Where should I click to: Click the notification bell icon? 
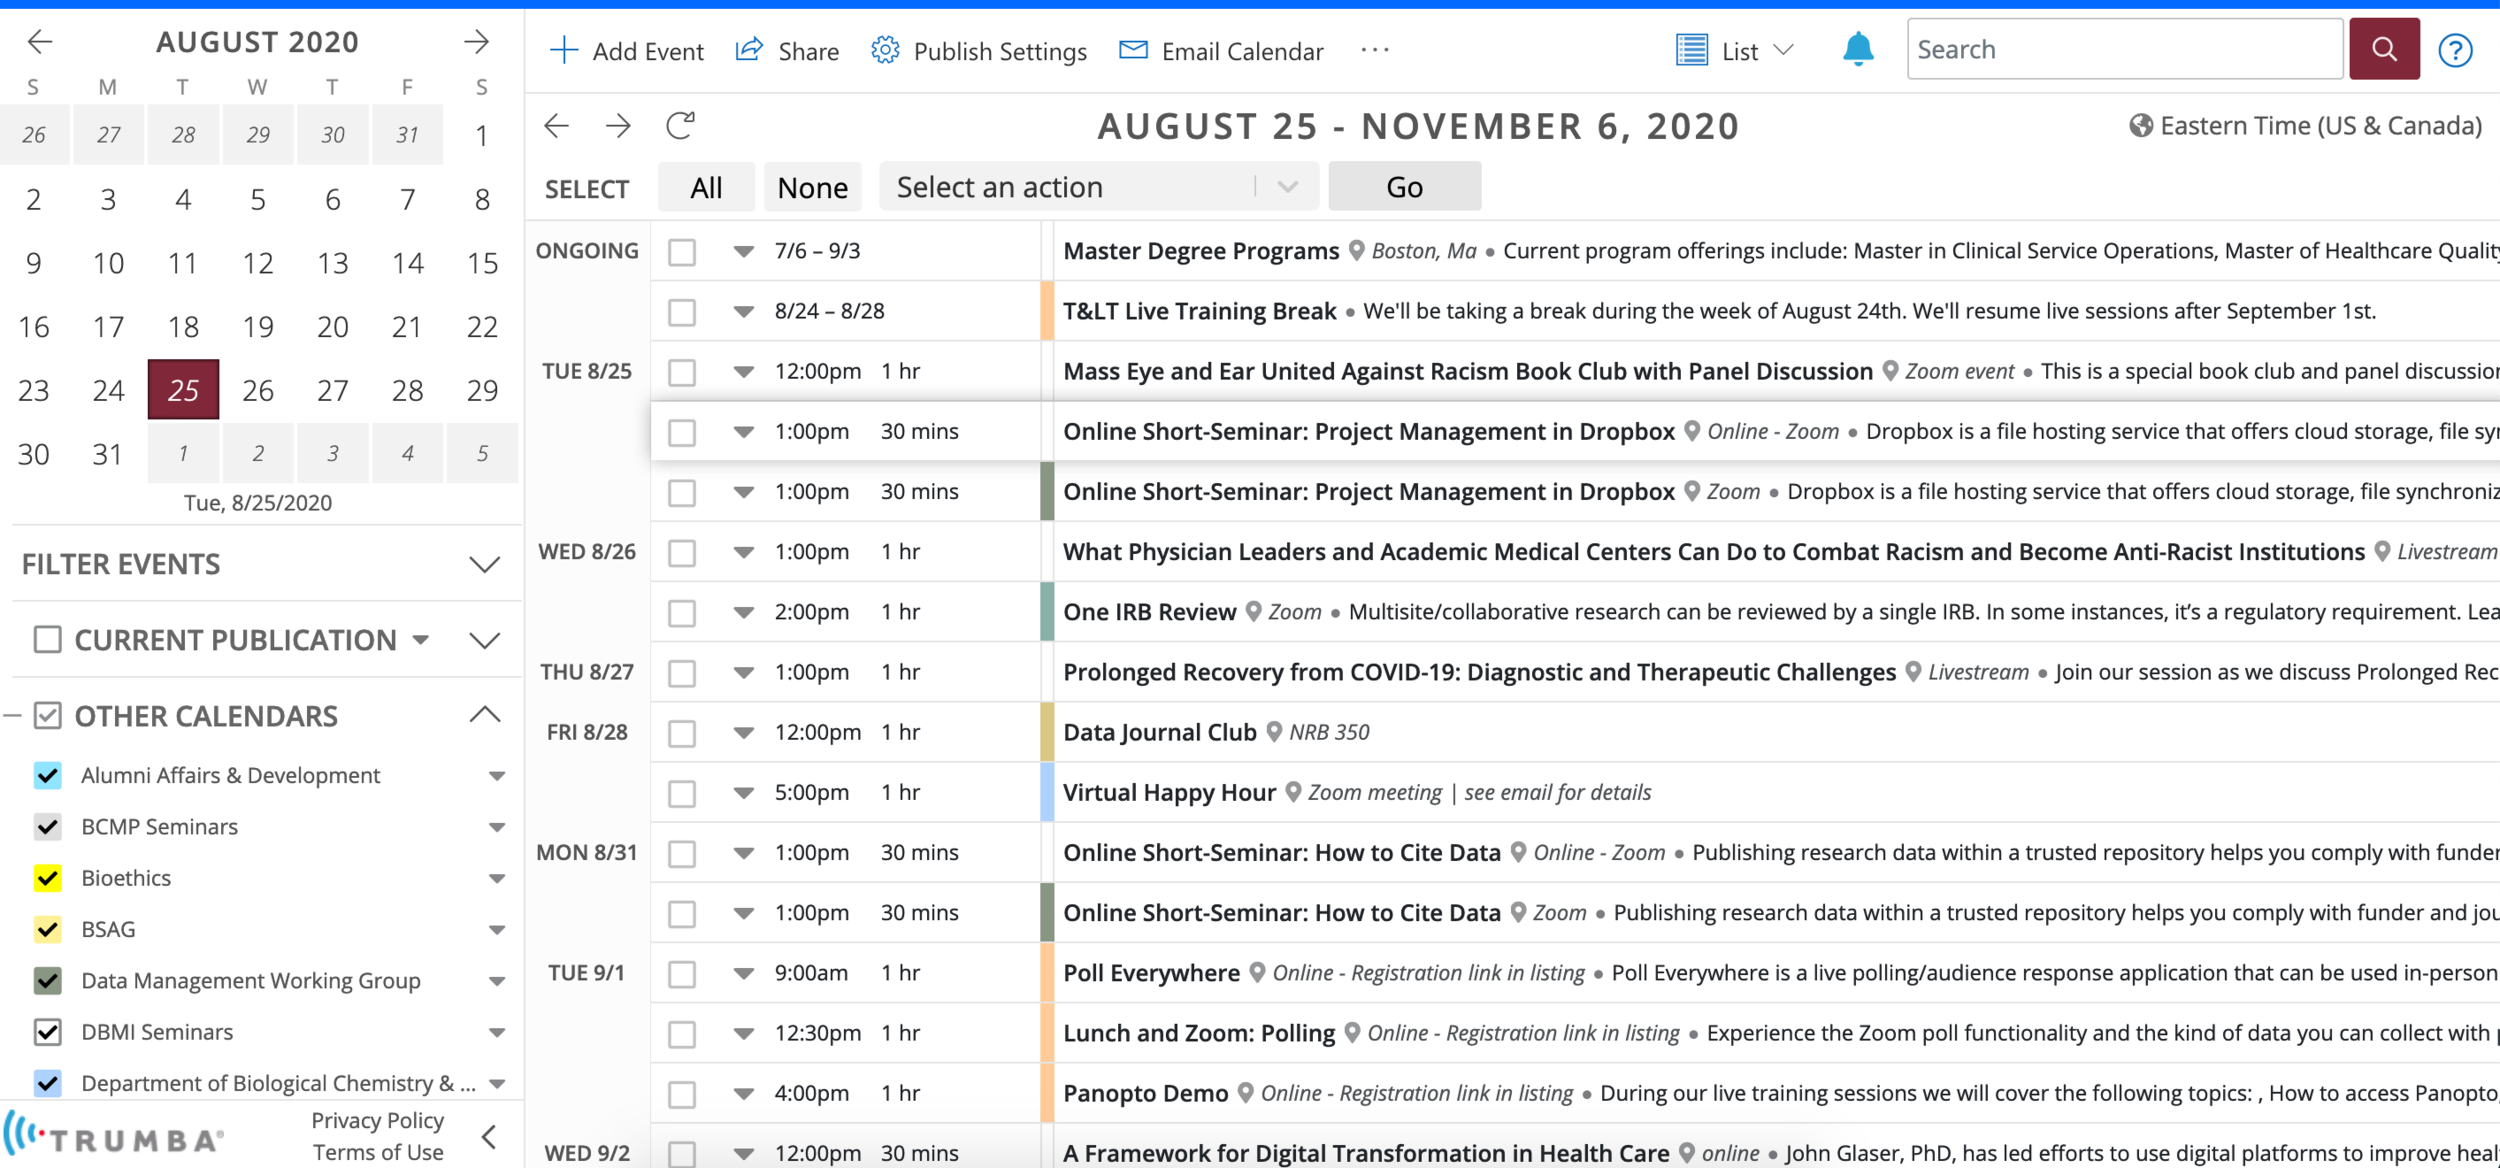1857,49
